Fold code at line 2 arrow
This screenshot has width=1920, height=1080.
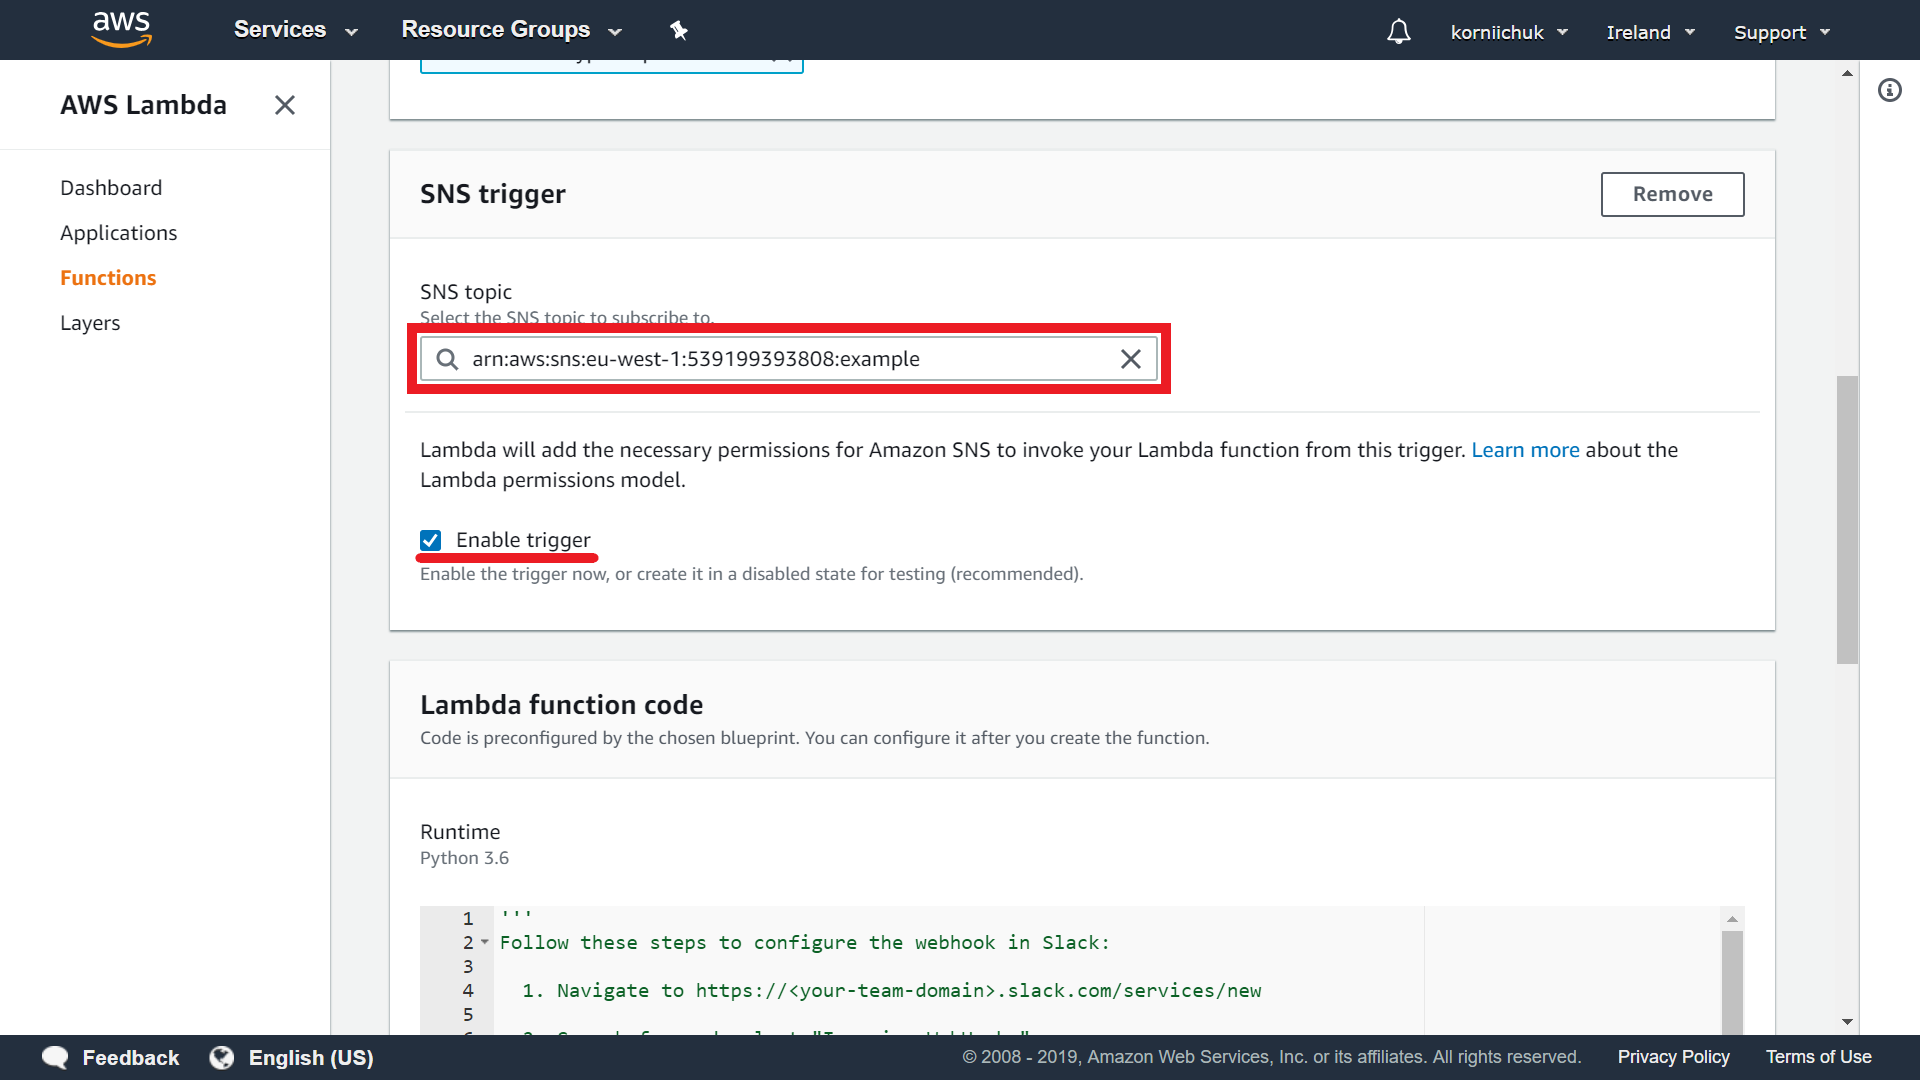pyautogui.click(x=485, y=942)
